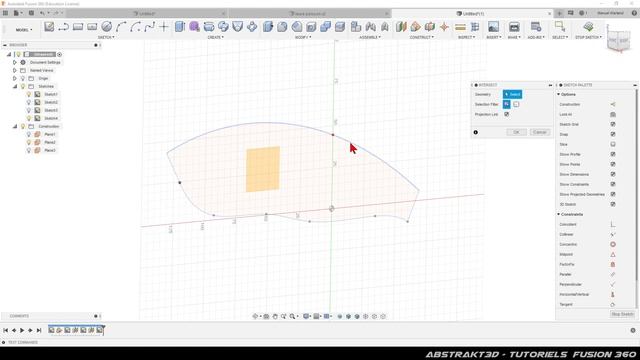
Task: Apply the Midpoint constraint
Action: 613,254
